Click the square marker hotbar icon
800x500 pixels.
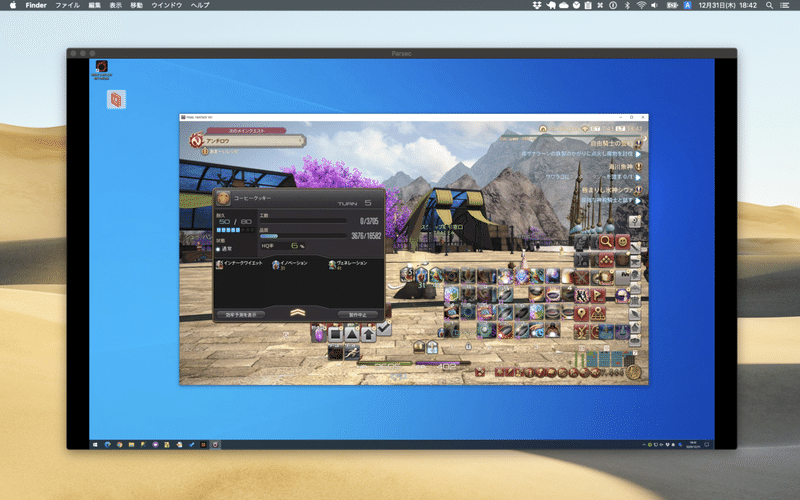[x=335, y=335]
